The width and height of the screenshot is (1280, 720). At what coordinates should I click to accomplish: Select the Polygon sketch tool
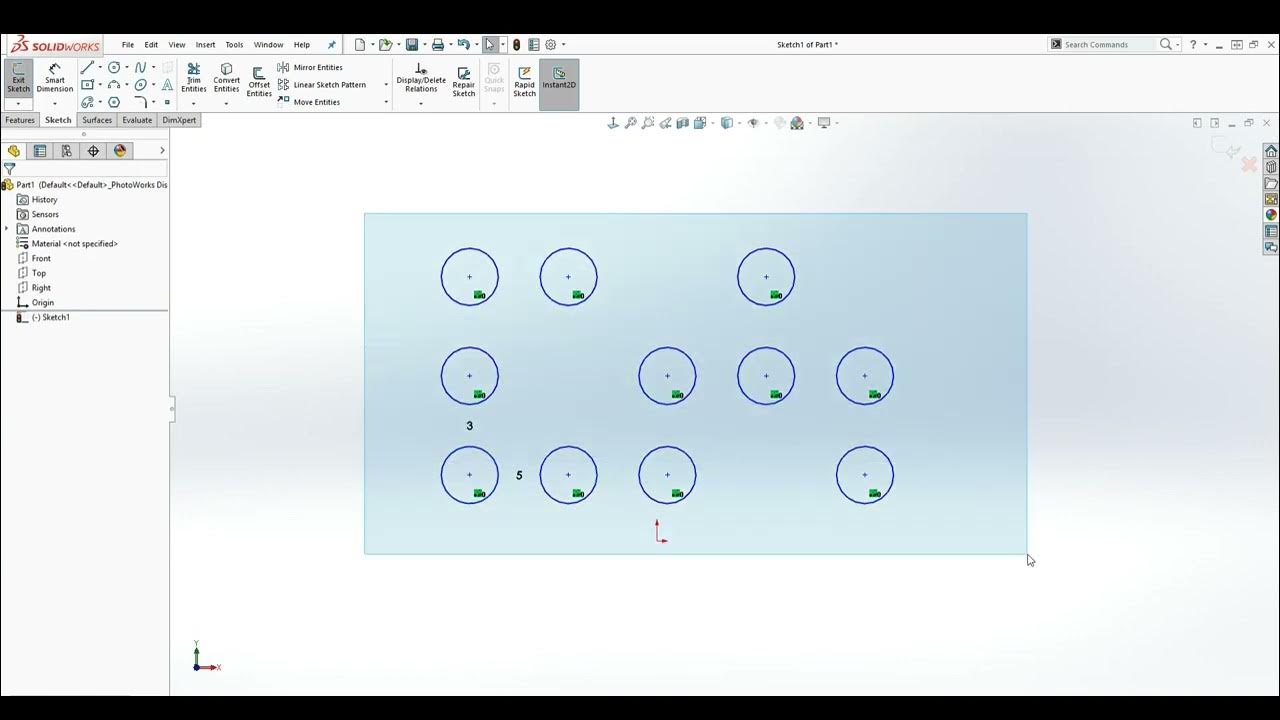[114, 102]
